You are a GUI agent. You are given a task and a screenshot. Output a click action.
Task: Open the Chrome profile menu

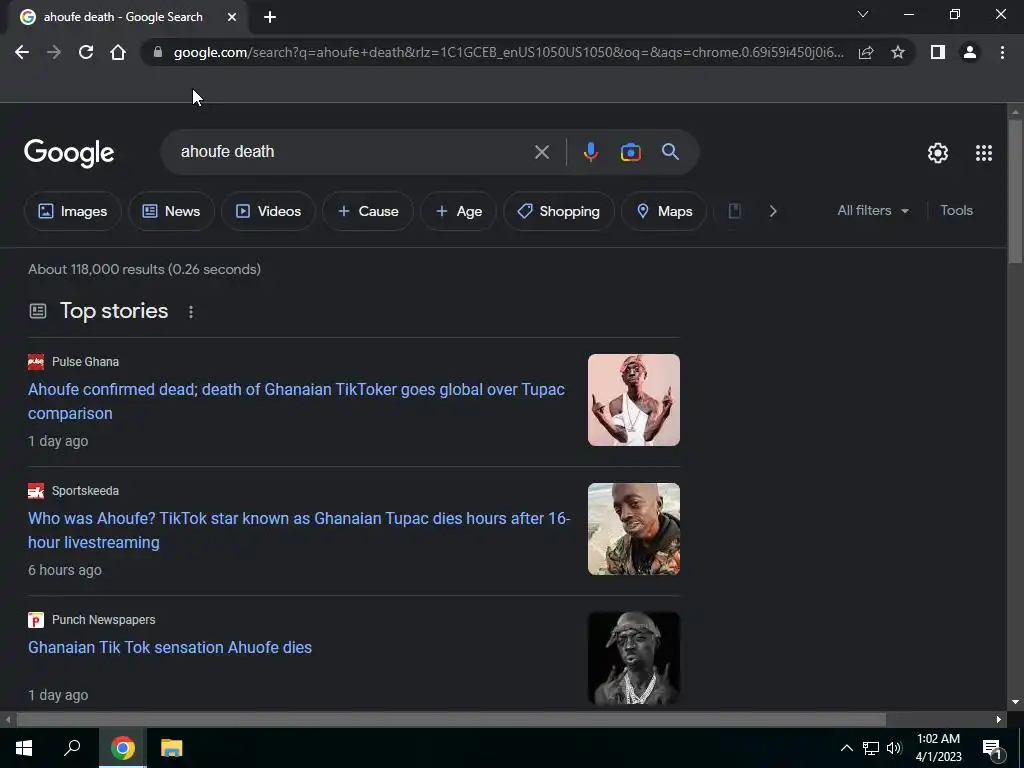[970, 52]
